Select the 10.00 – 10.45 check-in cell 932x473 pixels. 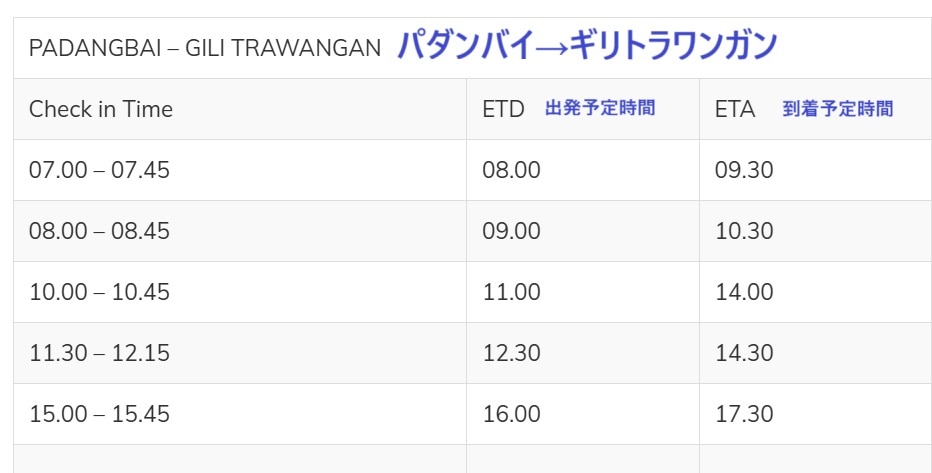pos(100,292)
